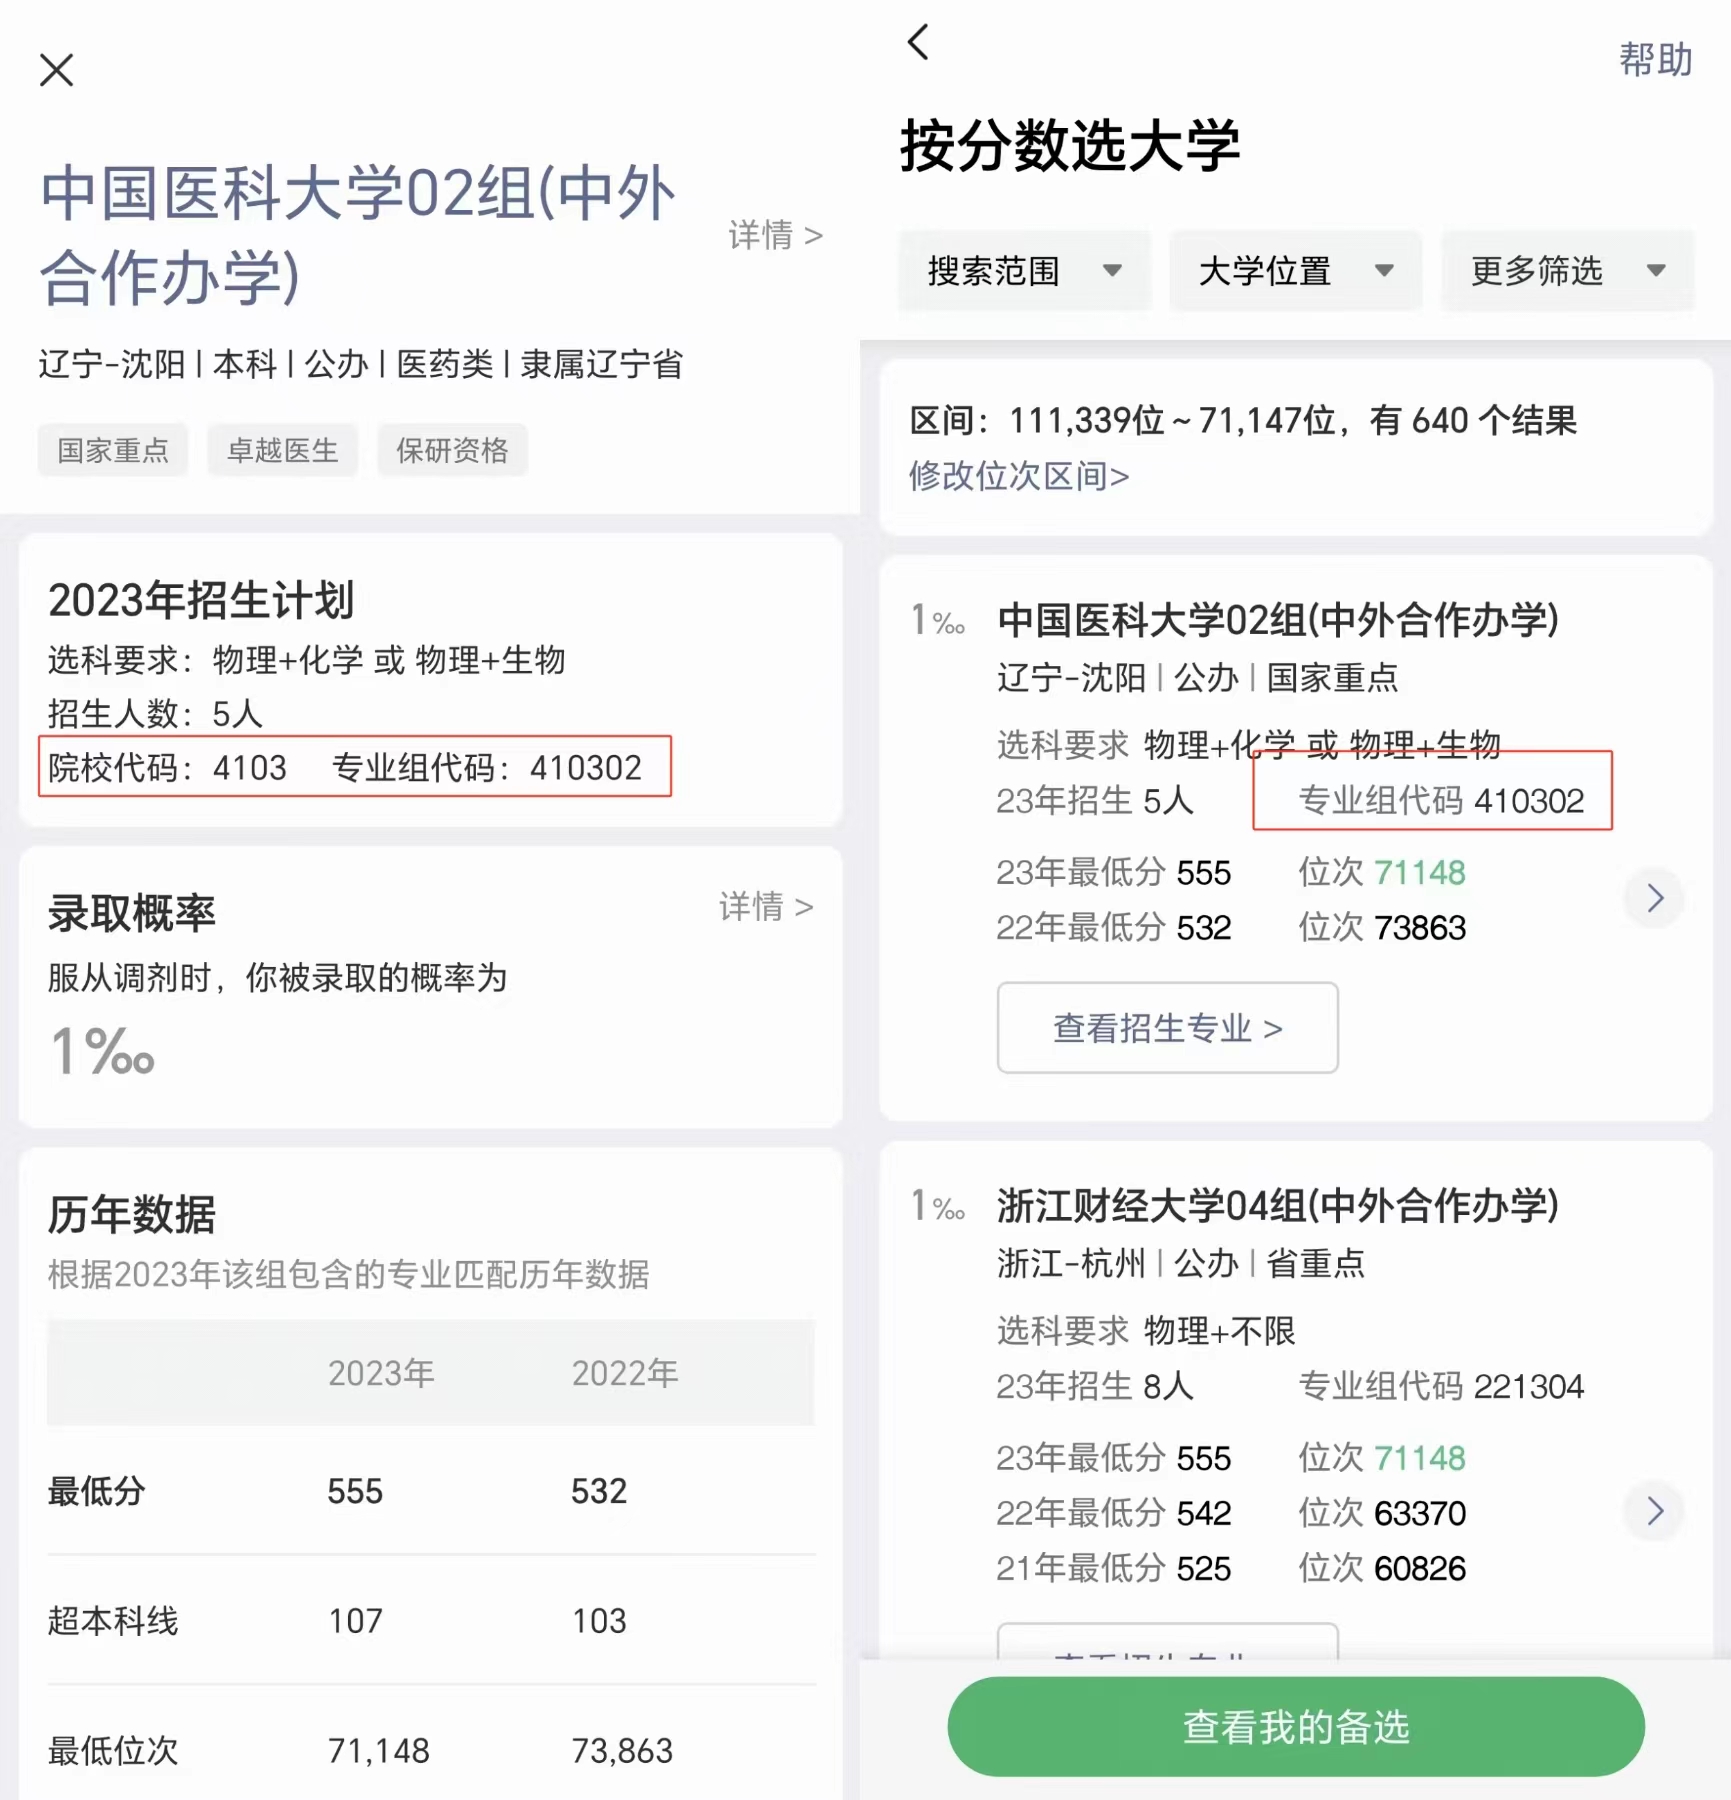Expand the 中国医科大学02组 card chevron
The width and height of the screenshot is (1731, 1800).
[x=1653, y=898]
